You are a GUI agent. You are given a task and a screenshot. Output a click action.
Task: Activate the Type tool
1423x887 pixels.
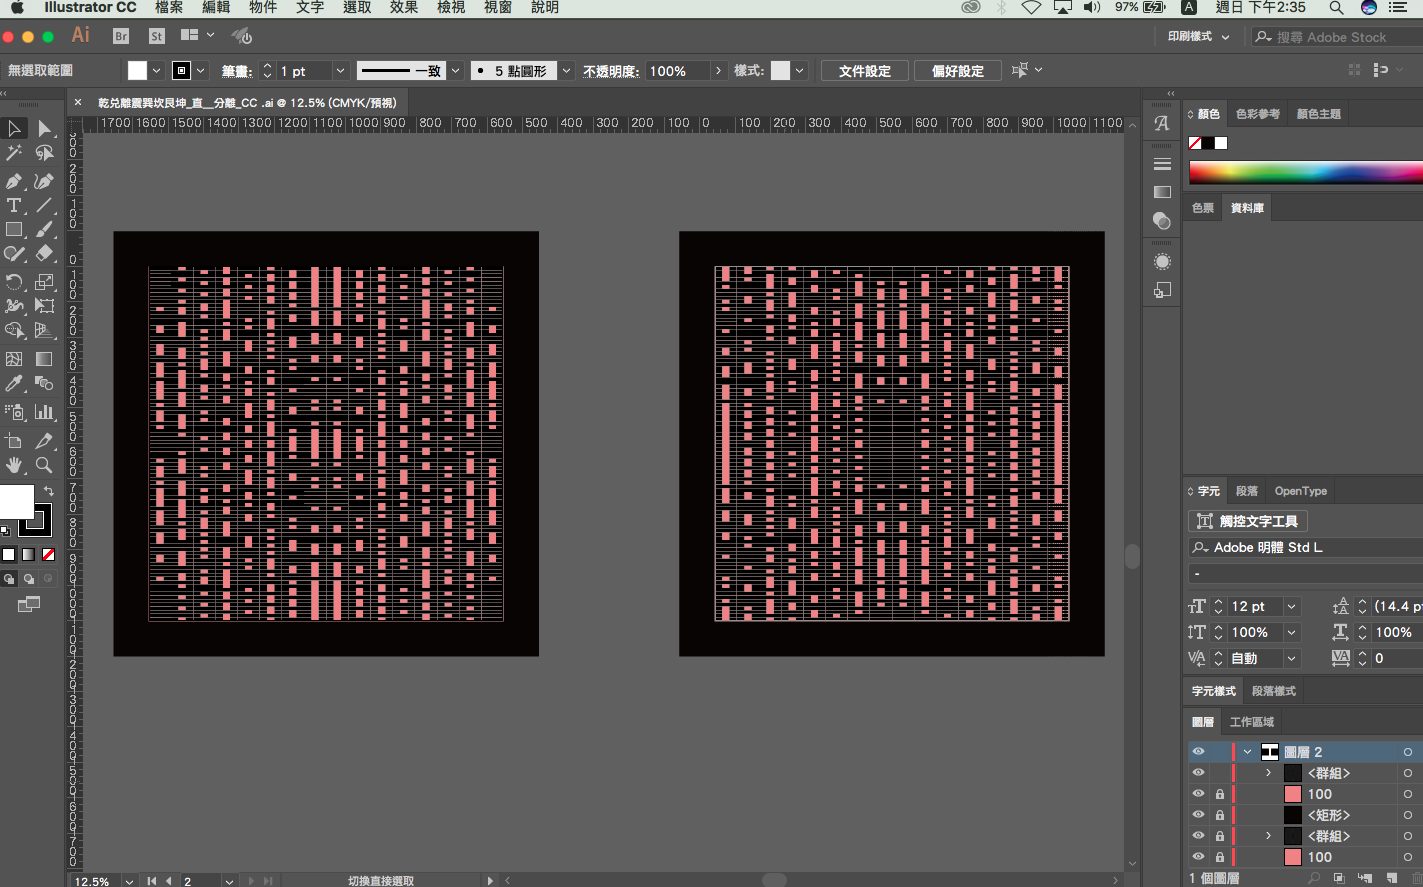pyautogui.click(x=14, y=206)
